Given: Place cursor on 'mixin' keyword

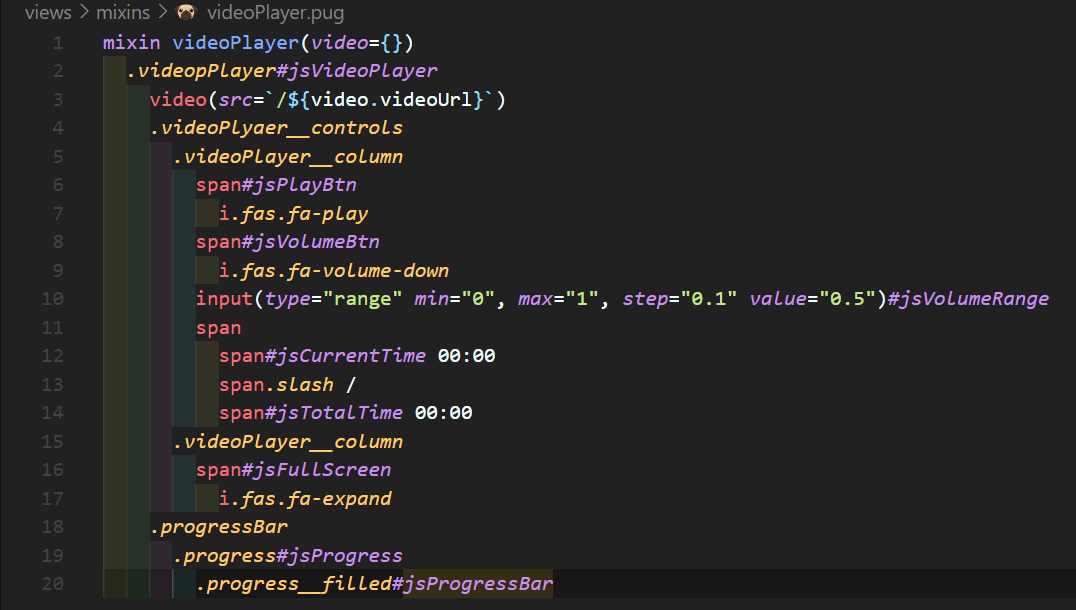Looking at the screenshot, I should pyautogui.click(x=132, y=43).
